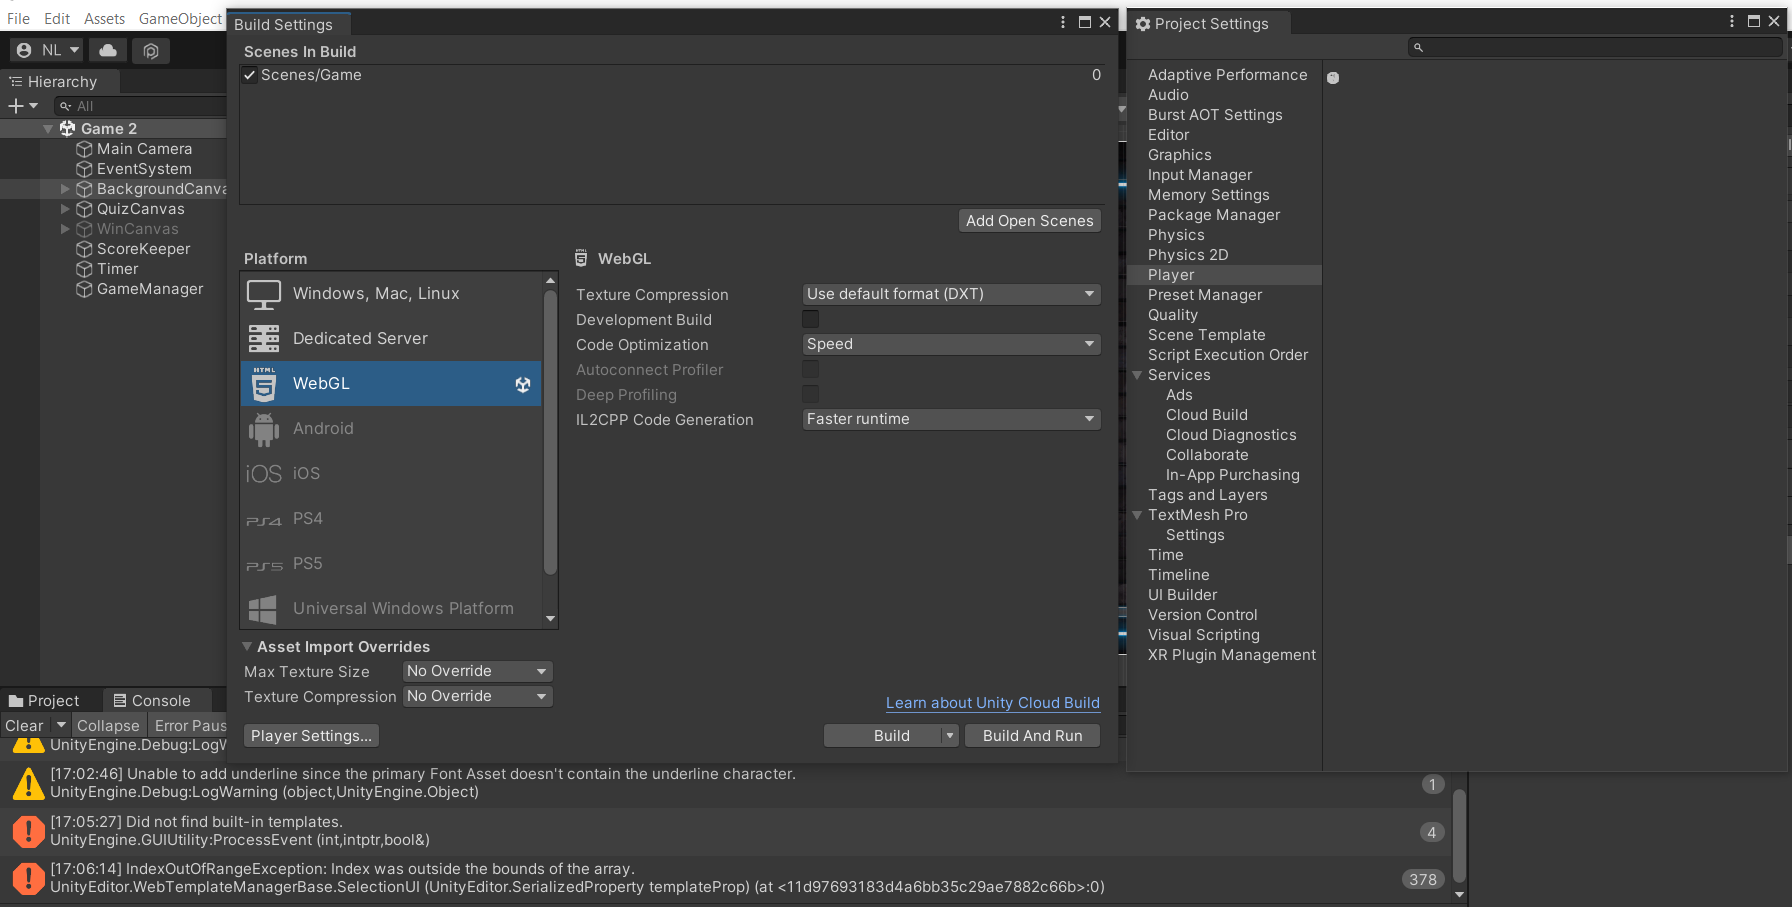Click the Build And Run button
Viewport: 1792px width, 907px height.
coord(1032,736)
